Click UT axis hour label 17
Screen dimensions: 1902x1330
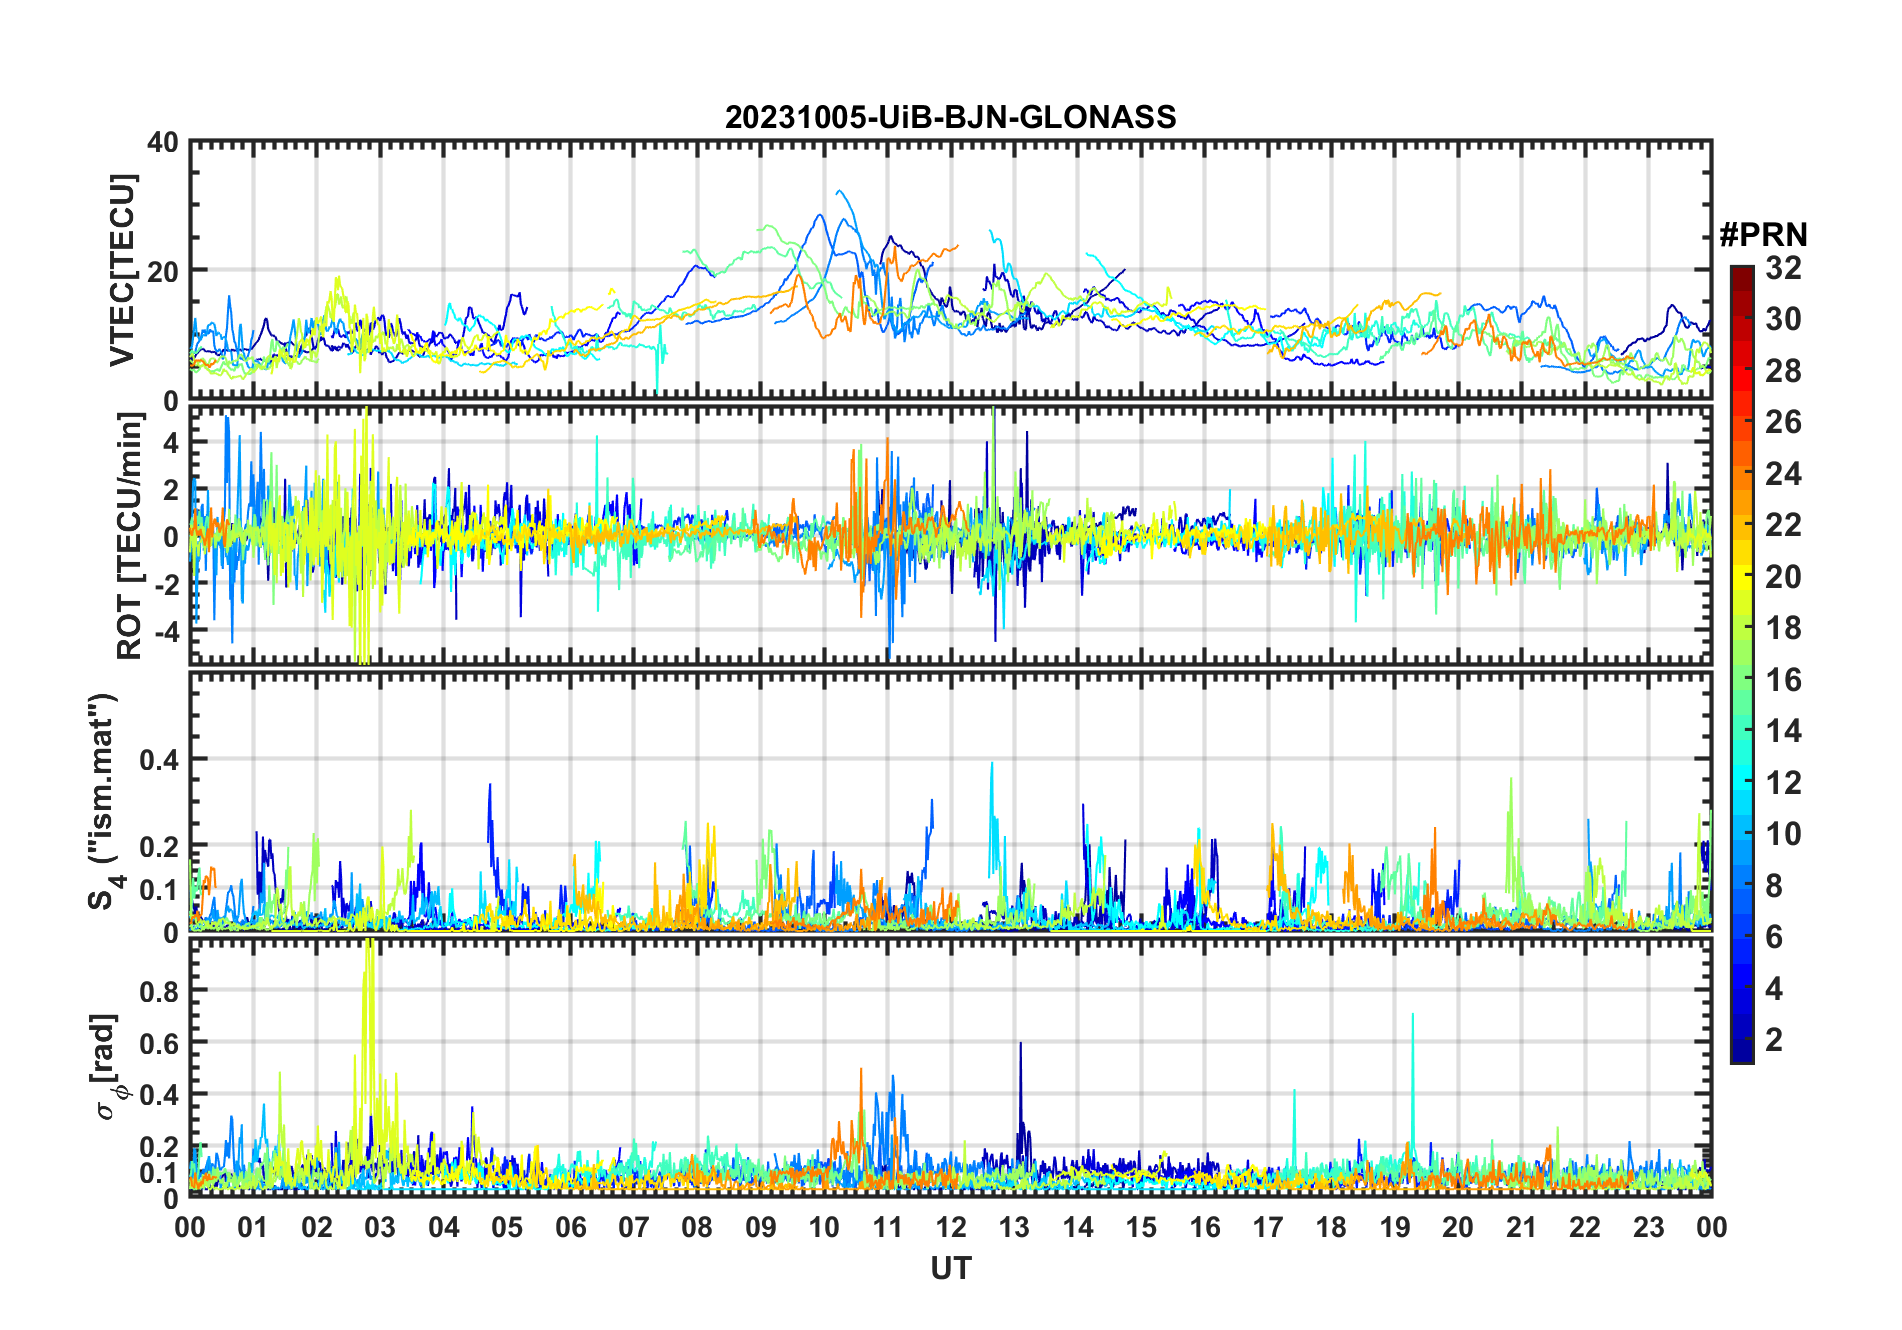click(x=1268, y=1227)
